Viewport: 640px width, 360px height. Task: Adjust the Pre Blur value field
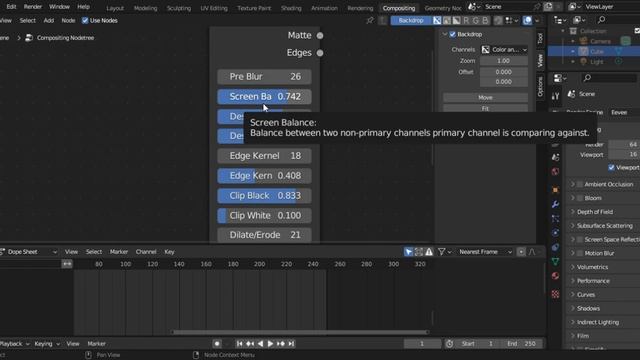click(x=264, y=77)
